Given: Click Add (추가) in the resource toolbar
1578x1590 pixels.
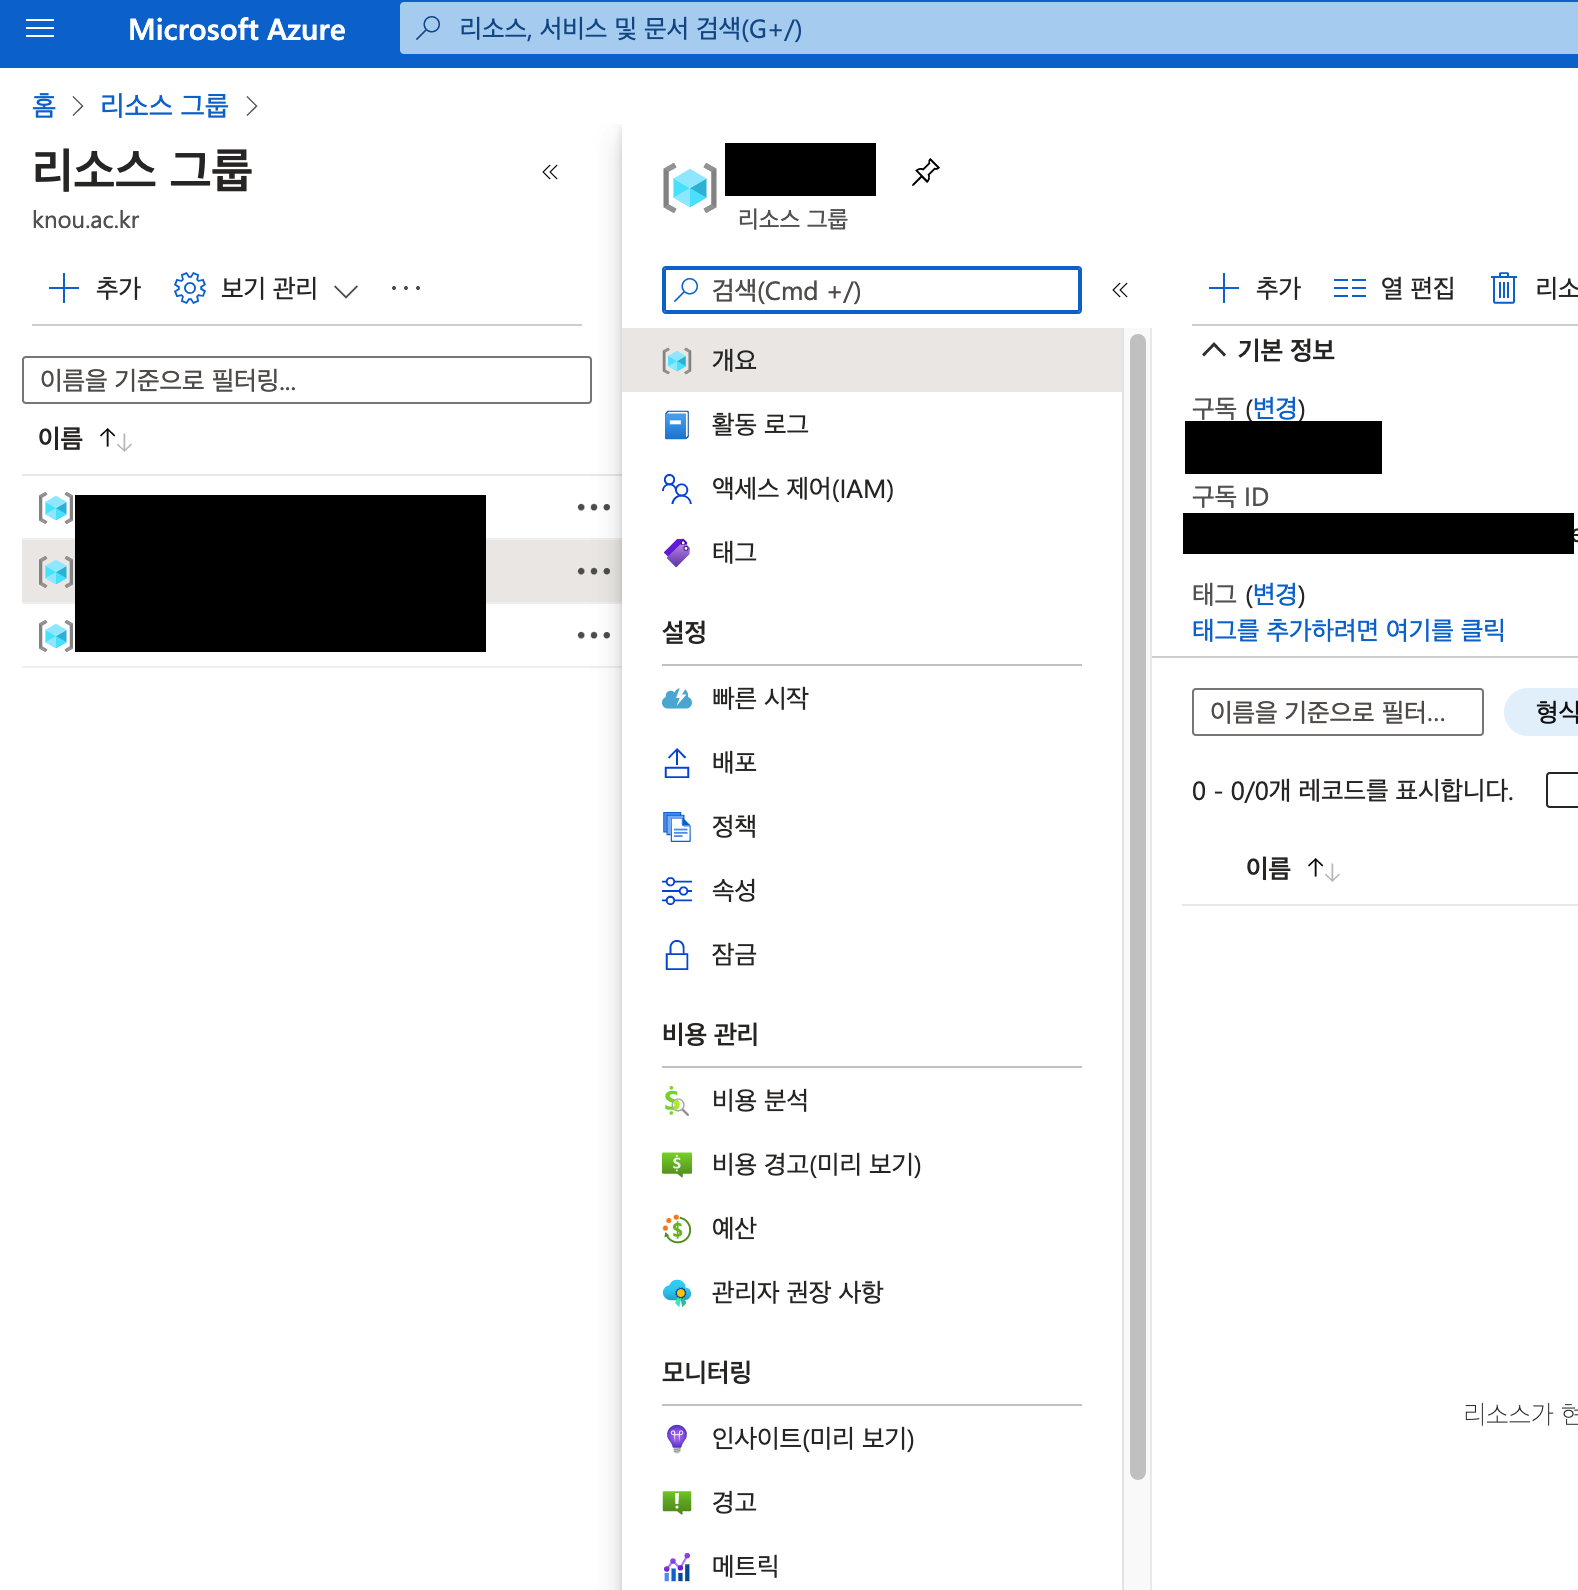Looking at the screenshot, I should (x=1254, y=288).
